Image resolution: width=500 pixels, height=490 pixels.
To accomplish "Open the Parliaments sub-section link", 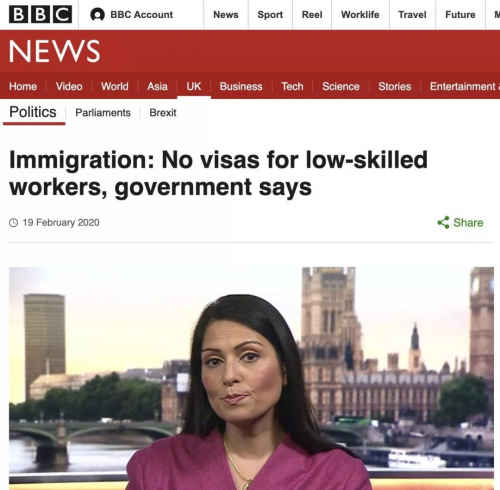I will click(x=103, y=113).
